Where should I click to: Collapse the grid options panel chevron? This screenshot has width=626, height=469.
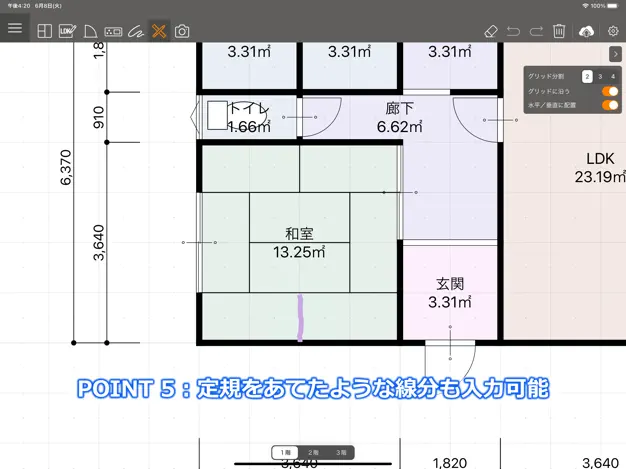pyautogui.click(x=615, y=54)
